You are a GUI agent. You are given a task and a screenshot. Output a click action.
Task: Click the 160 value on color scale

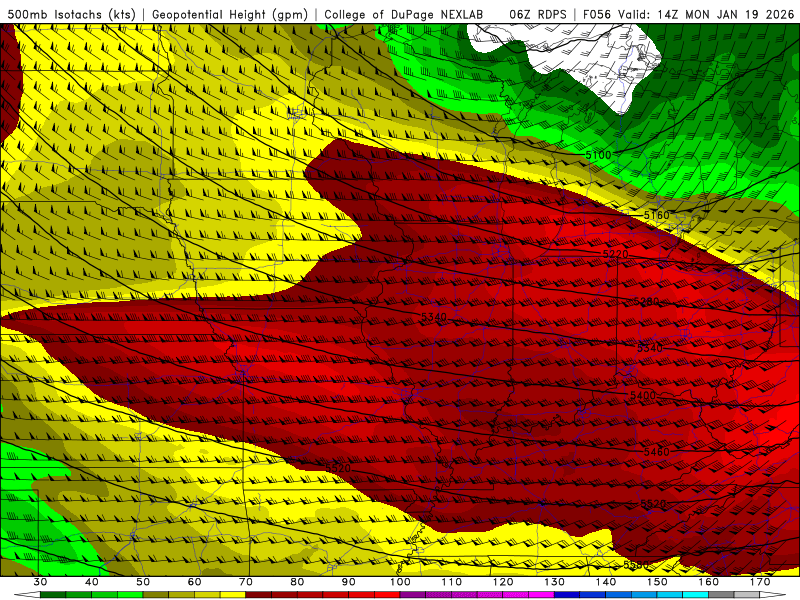709,582
